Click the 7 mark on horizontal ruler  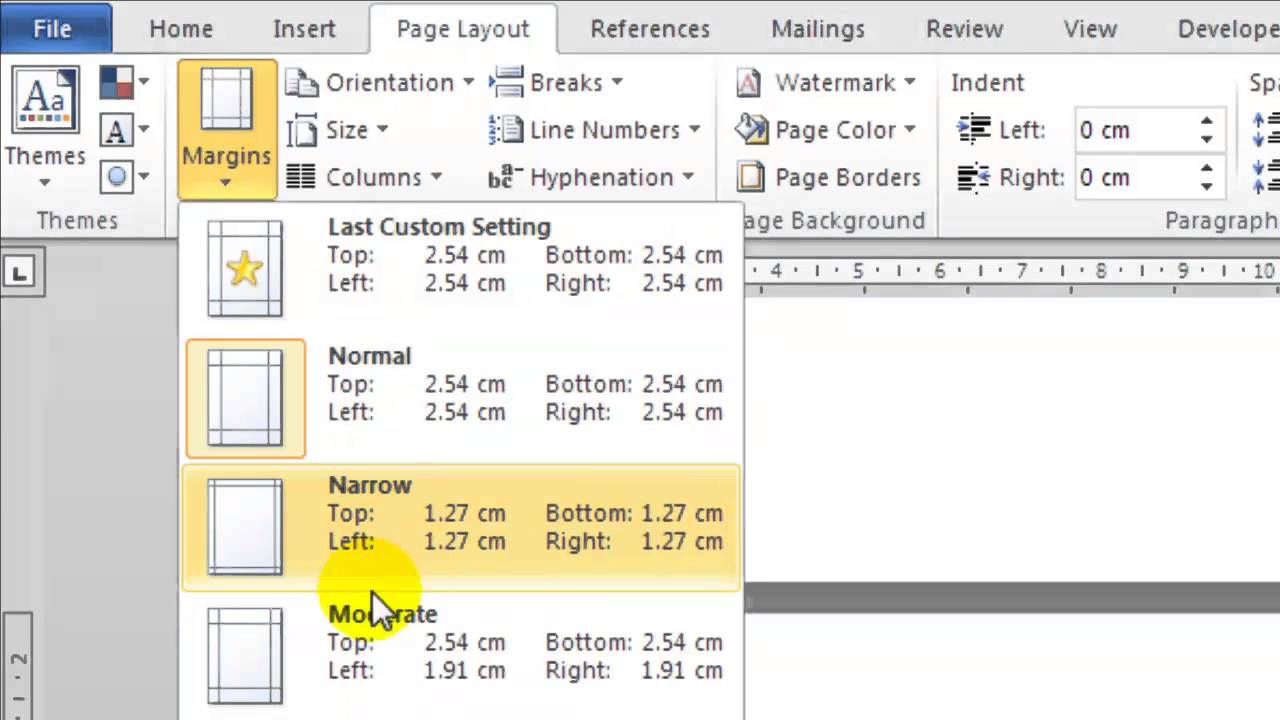(x=1021, y=271)
